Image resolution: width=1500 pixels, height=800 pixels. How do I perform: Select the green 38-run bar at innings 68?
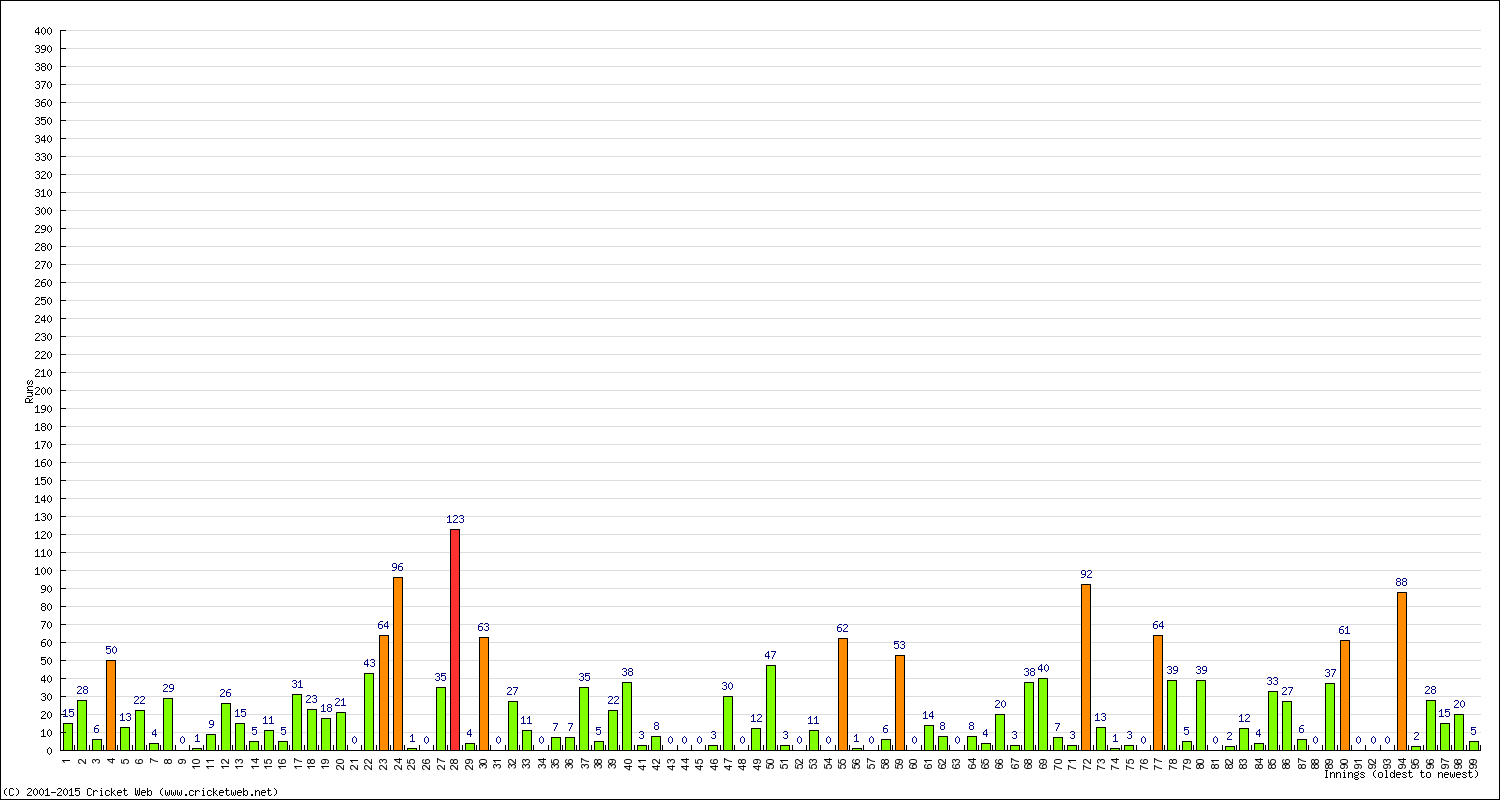click(x=1029, y=716)
